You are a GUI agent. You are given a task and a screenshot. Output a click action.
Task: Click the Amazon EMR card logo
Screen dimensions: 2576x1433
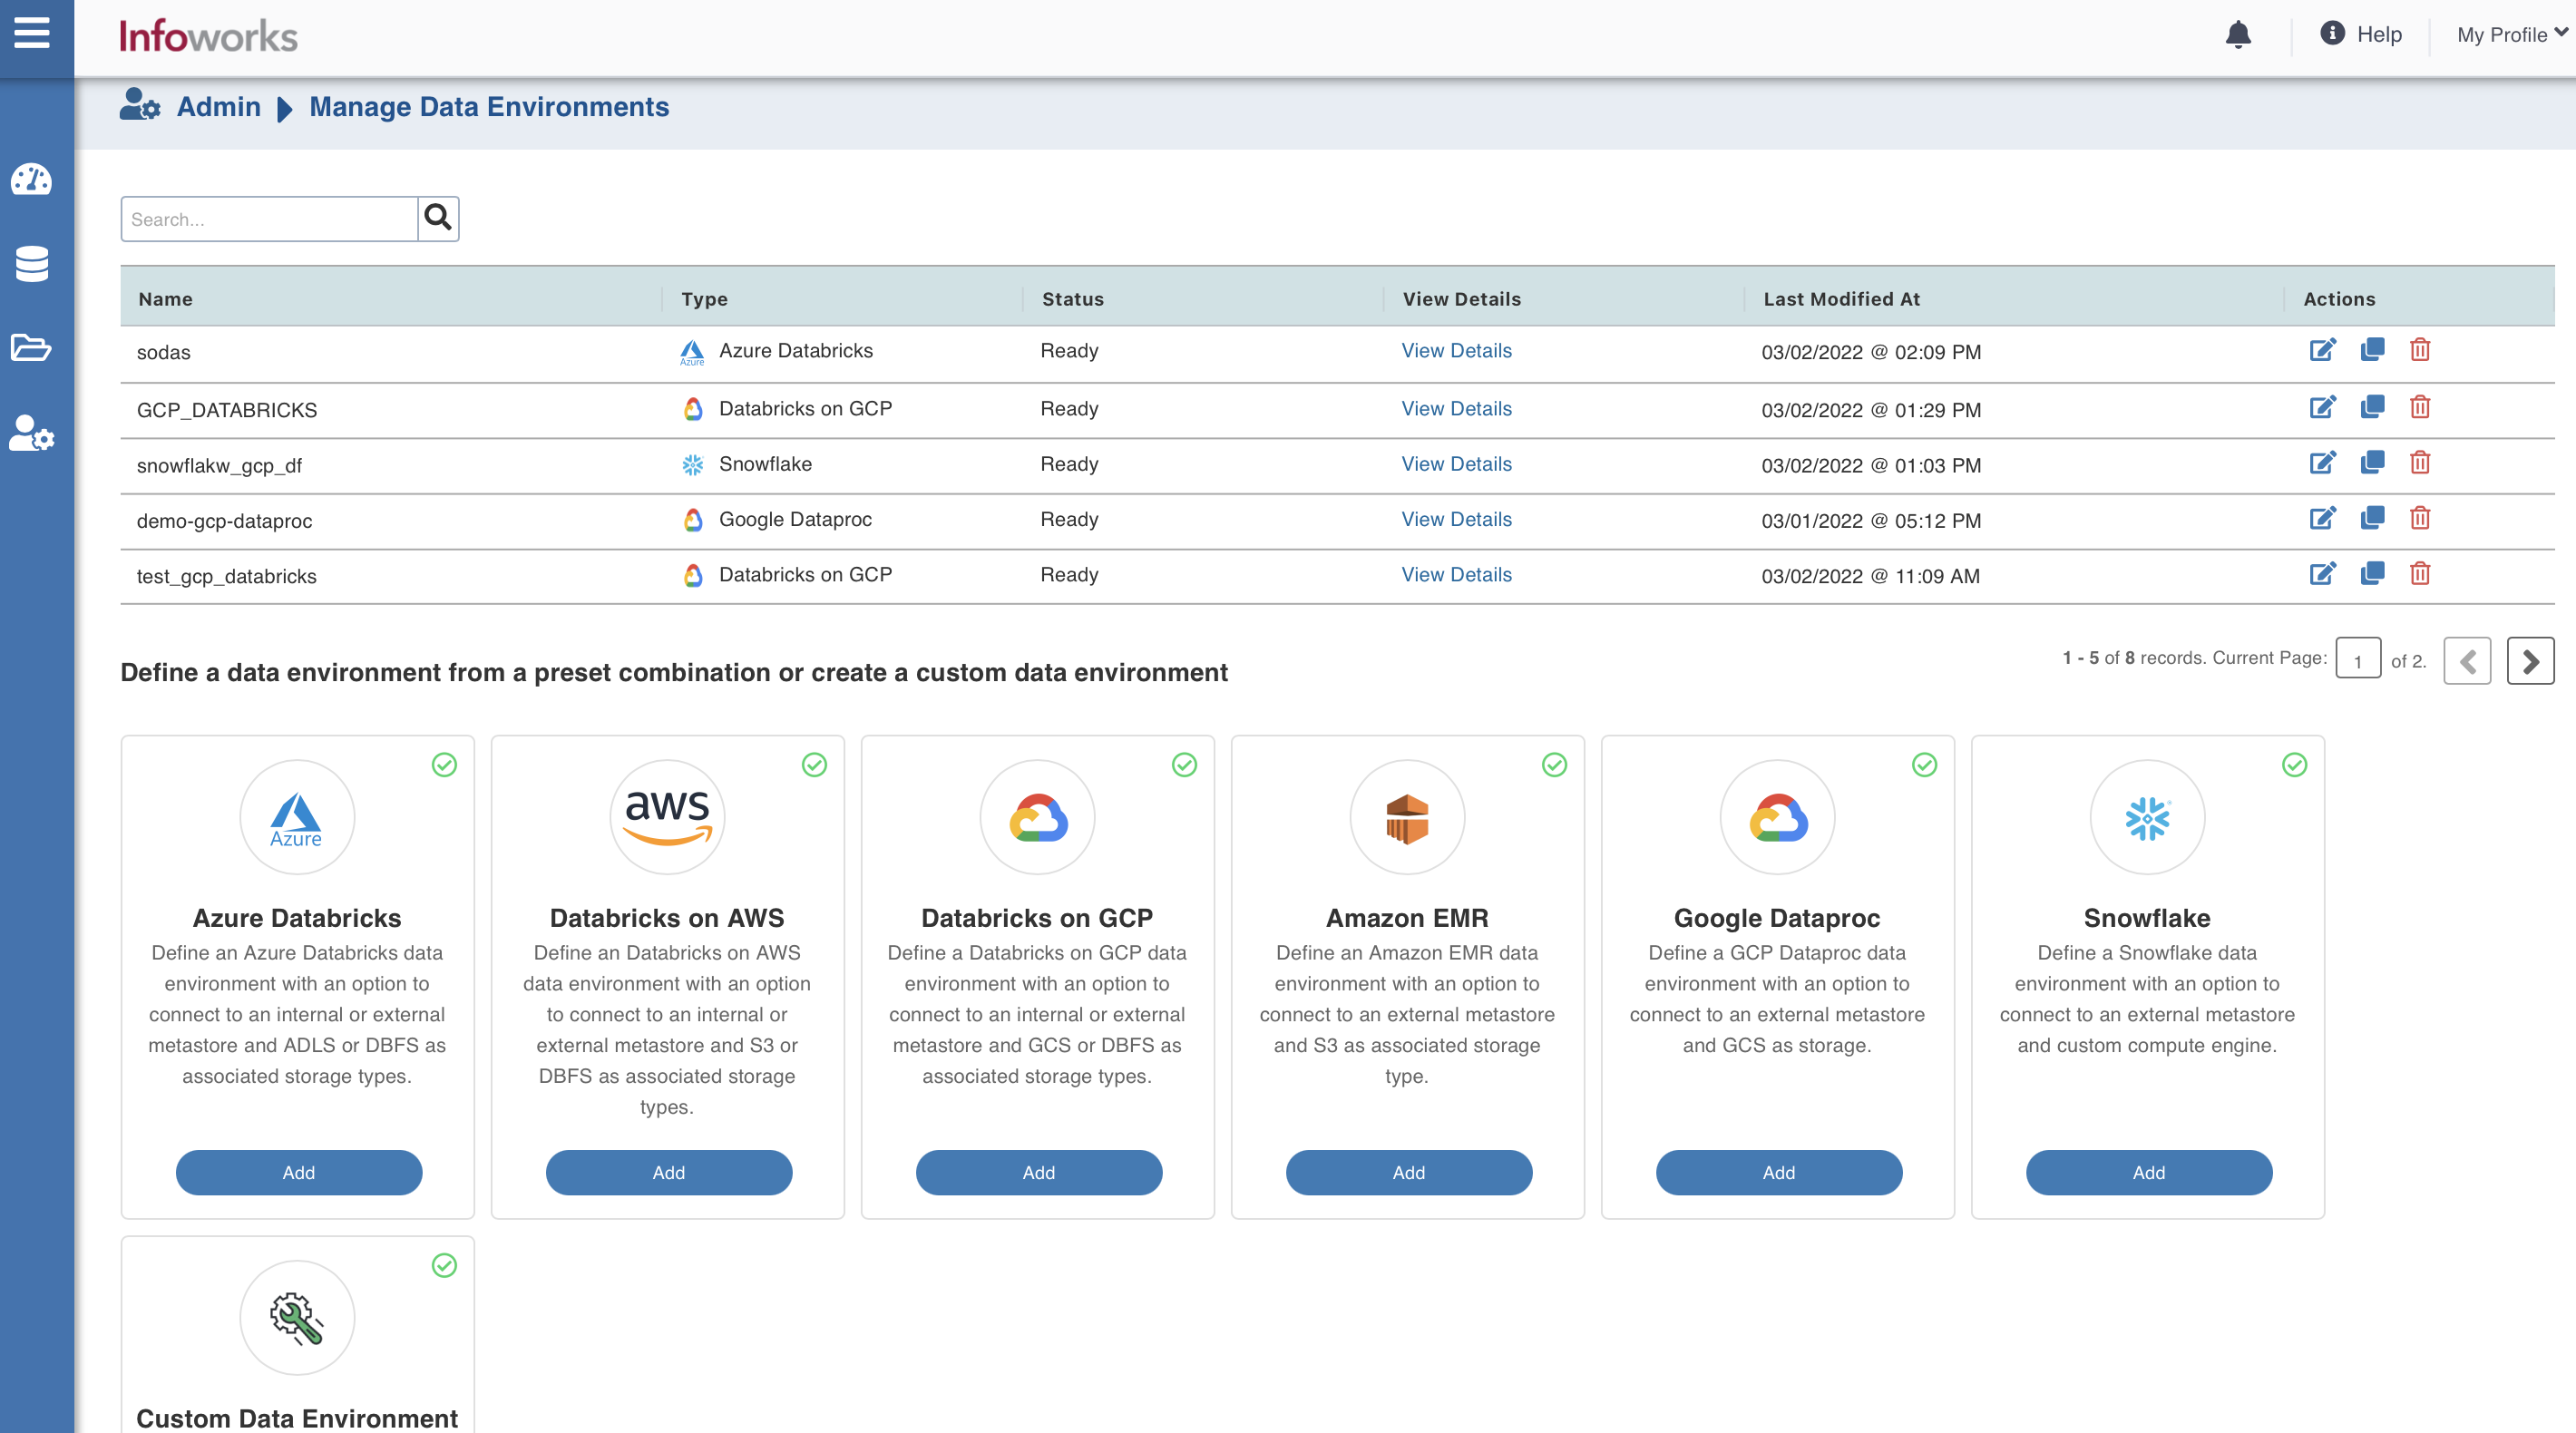pyautogui.click(x=1407, y=818)
